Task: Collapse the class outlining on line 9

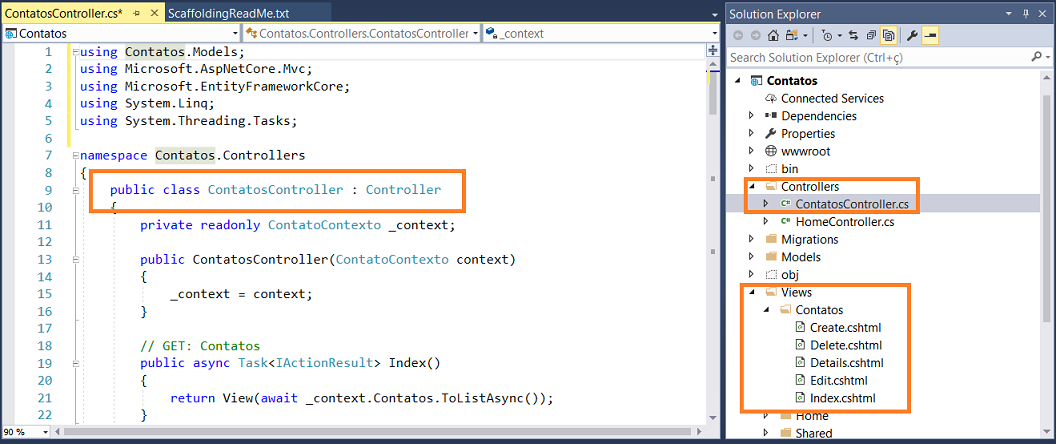Action: (x=75, y=191)
